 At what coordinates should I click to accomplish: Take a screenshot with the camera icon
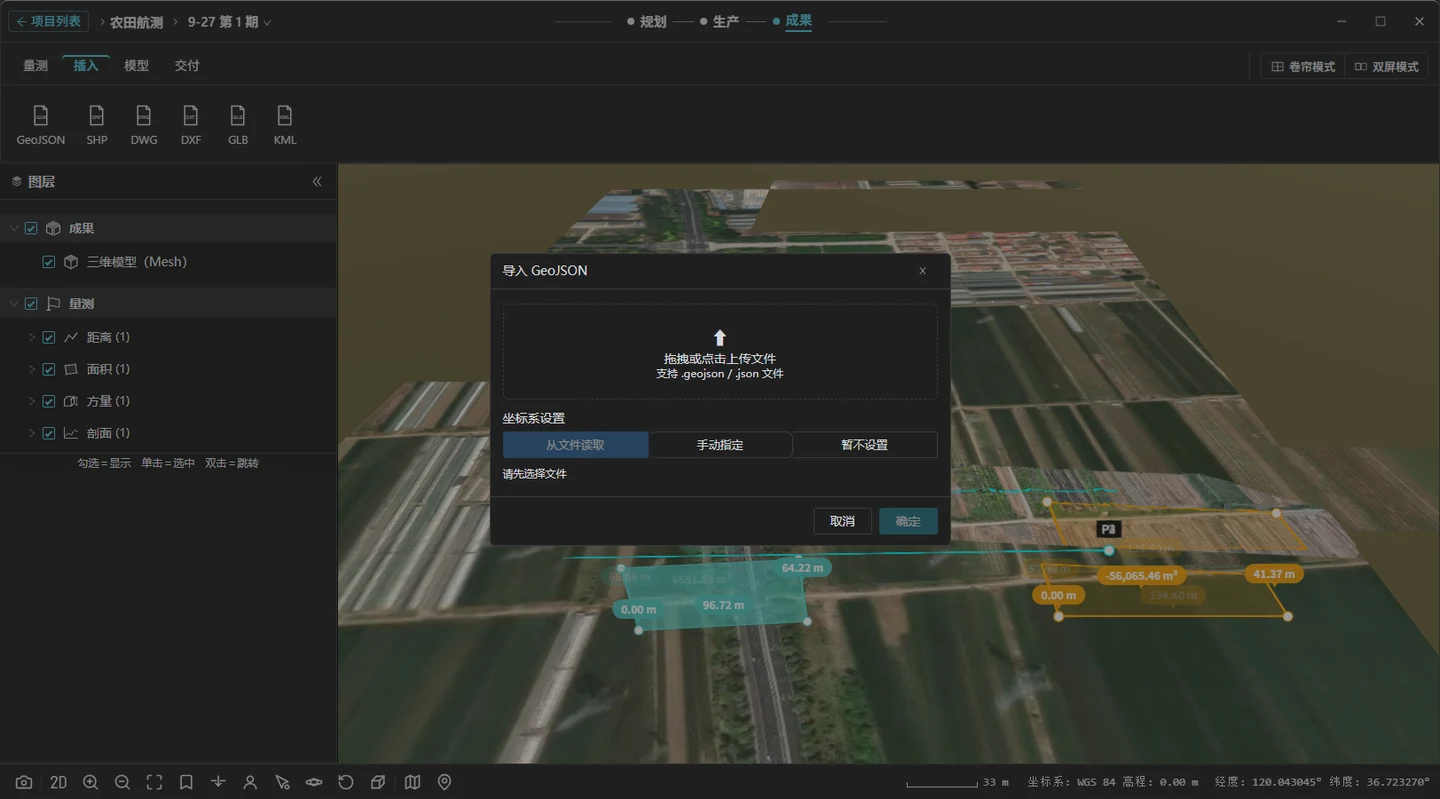(23, 782)
